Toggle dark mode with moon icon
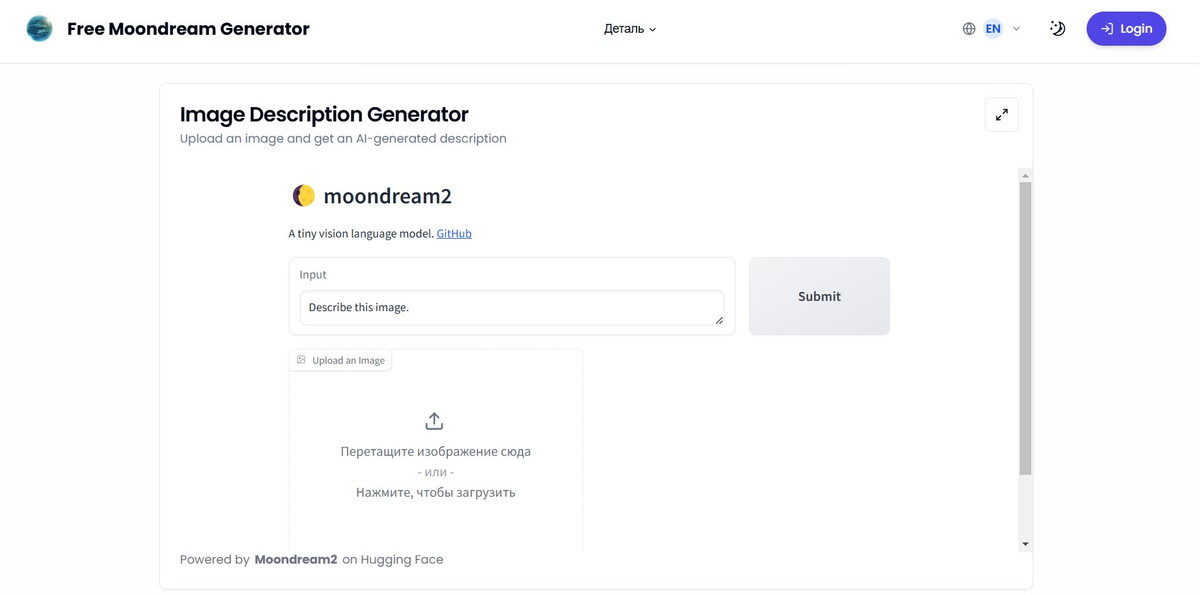Image resolution: width=1200 pixels, height=595 pixels. point(1057,29)
